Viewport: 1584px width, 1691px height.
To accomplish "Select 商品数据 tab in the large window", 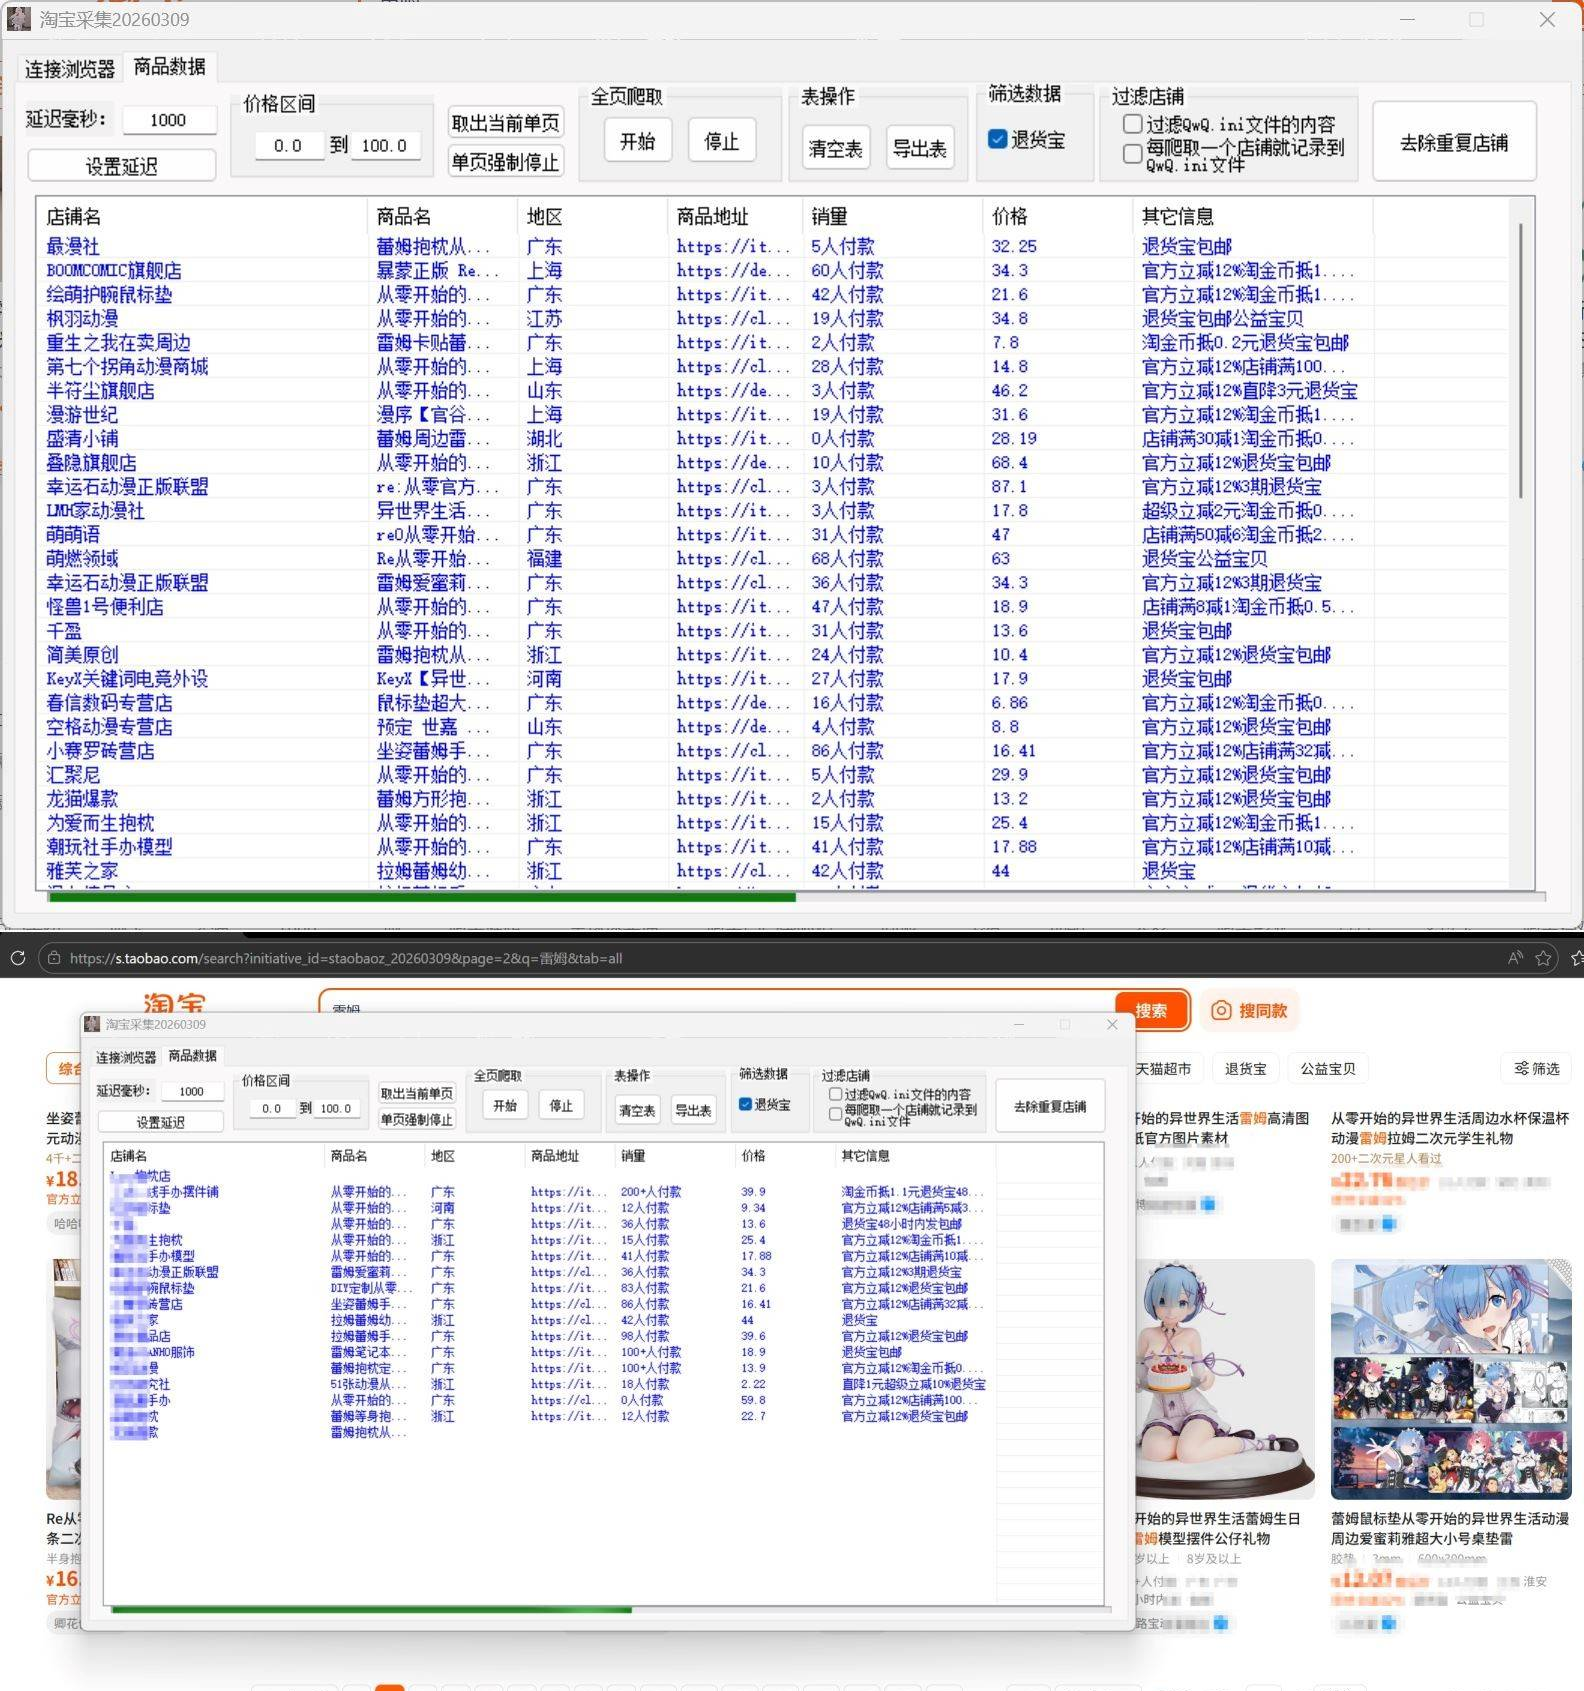I will coord(169,67).
